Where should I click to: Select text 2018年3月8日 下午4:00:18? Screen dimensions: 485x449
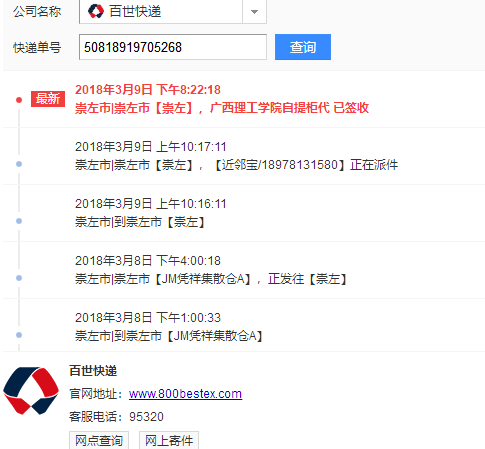148,261
